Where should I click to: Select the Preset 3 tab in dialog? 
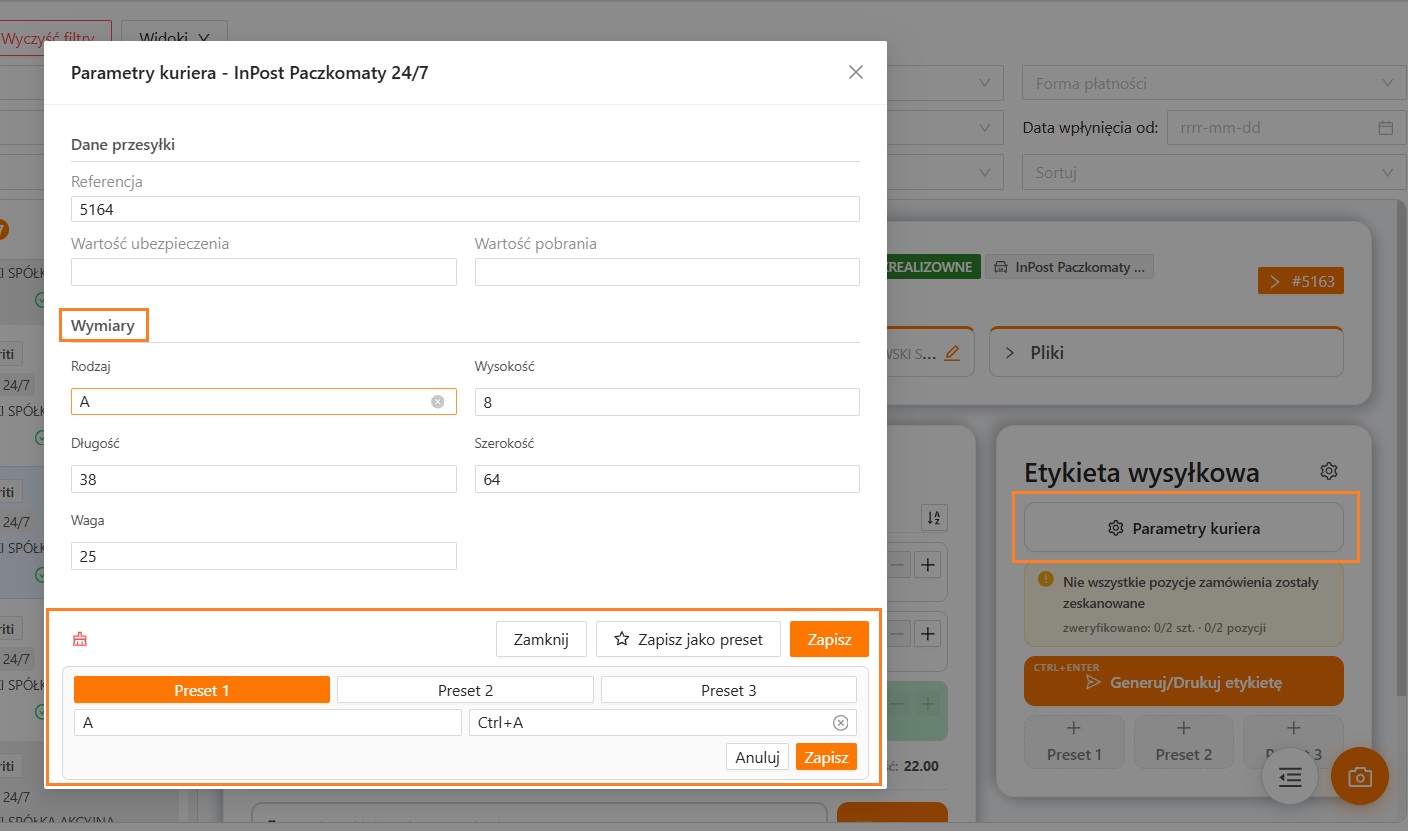tap(729, 690)
